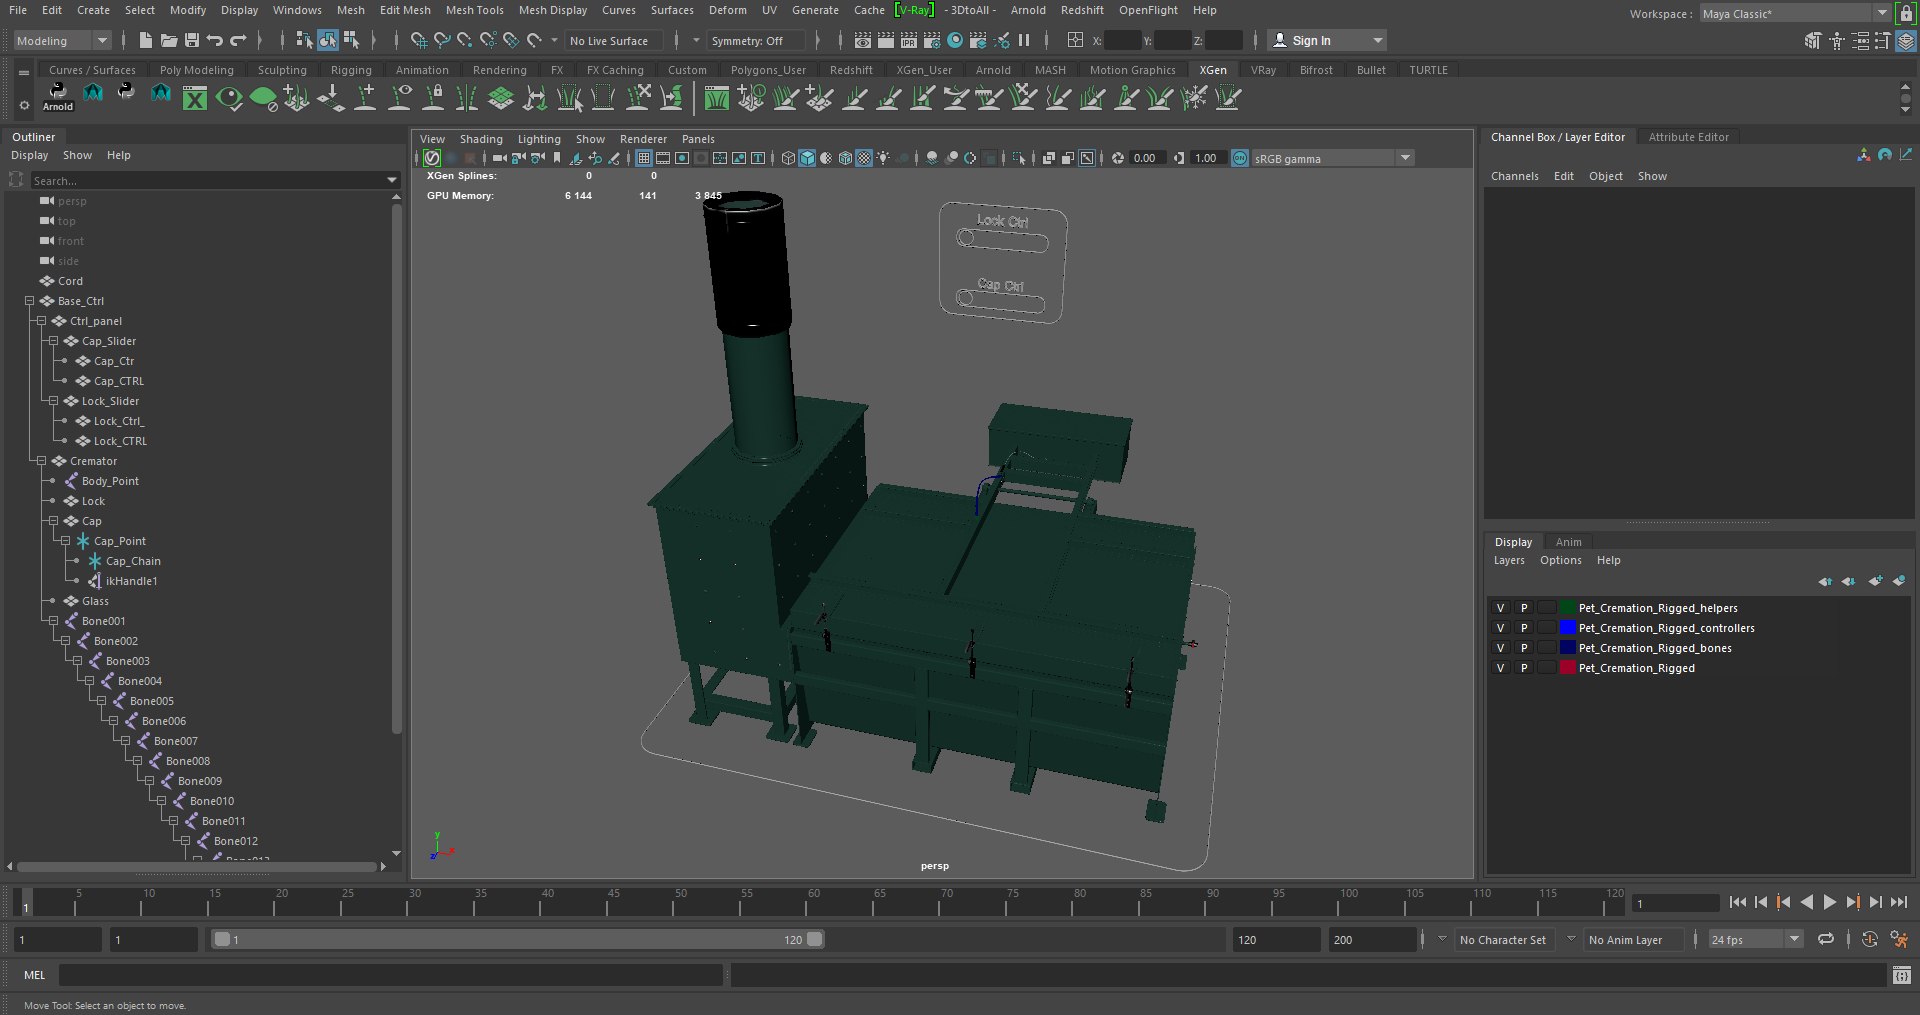Click the lock icon near Workspace selector
The image size is (1920, 1015).
click(x=1906, y=13)
